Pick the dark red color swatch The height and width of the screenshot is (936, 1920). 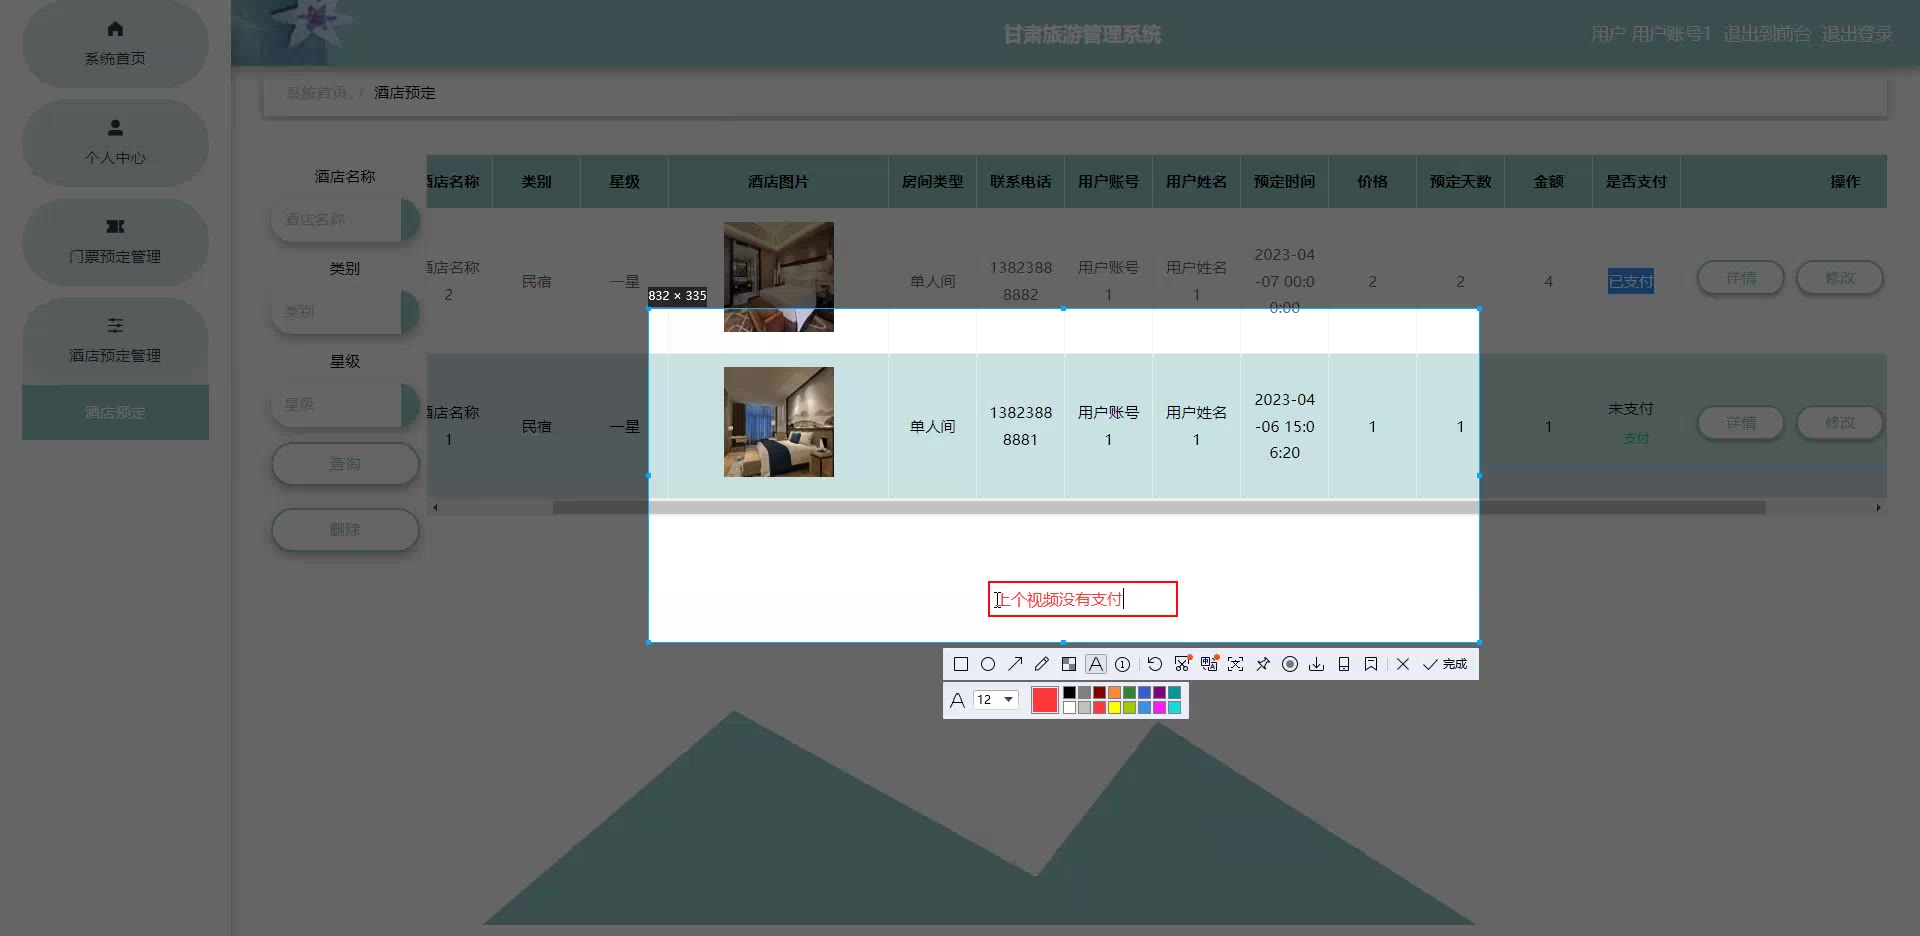[1099, 692]
